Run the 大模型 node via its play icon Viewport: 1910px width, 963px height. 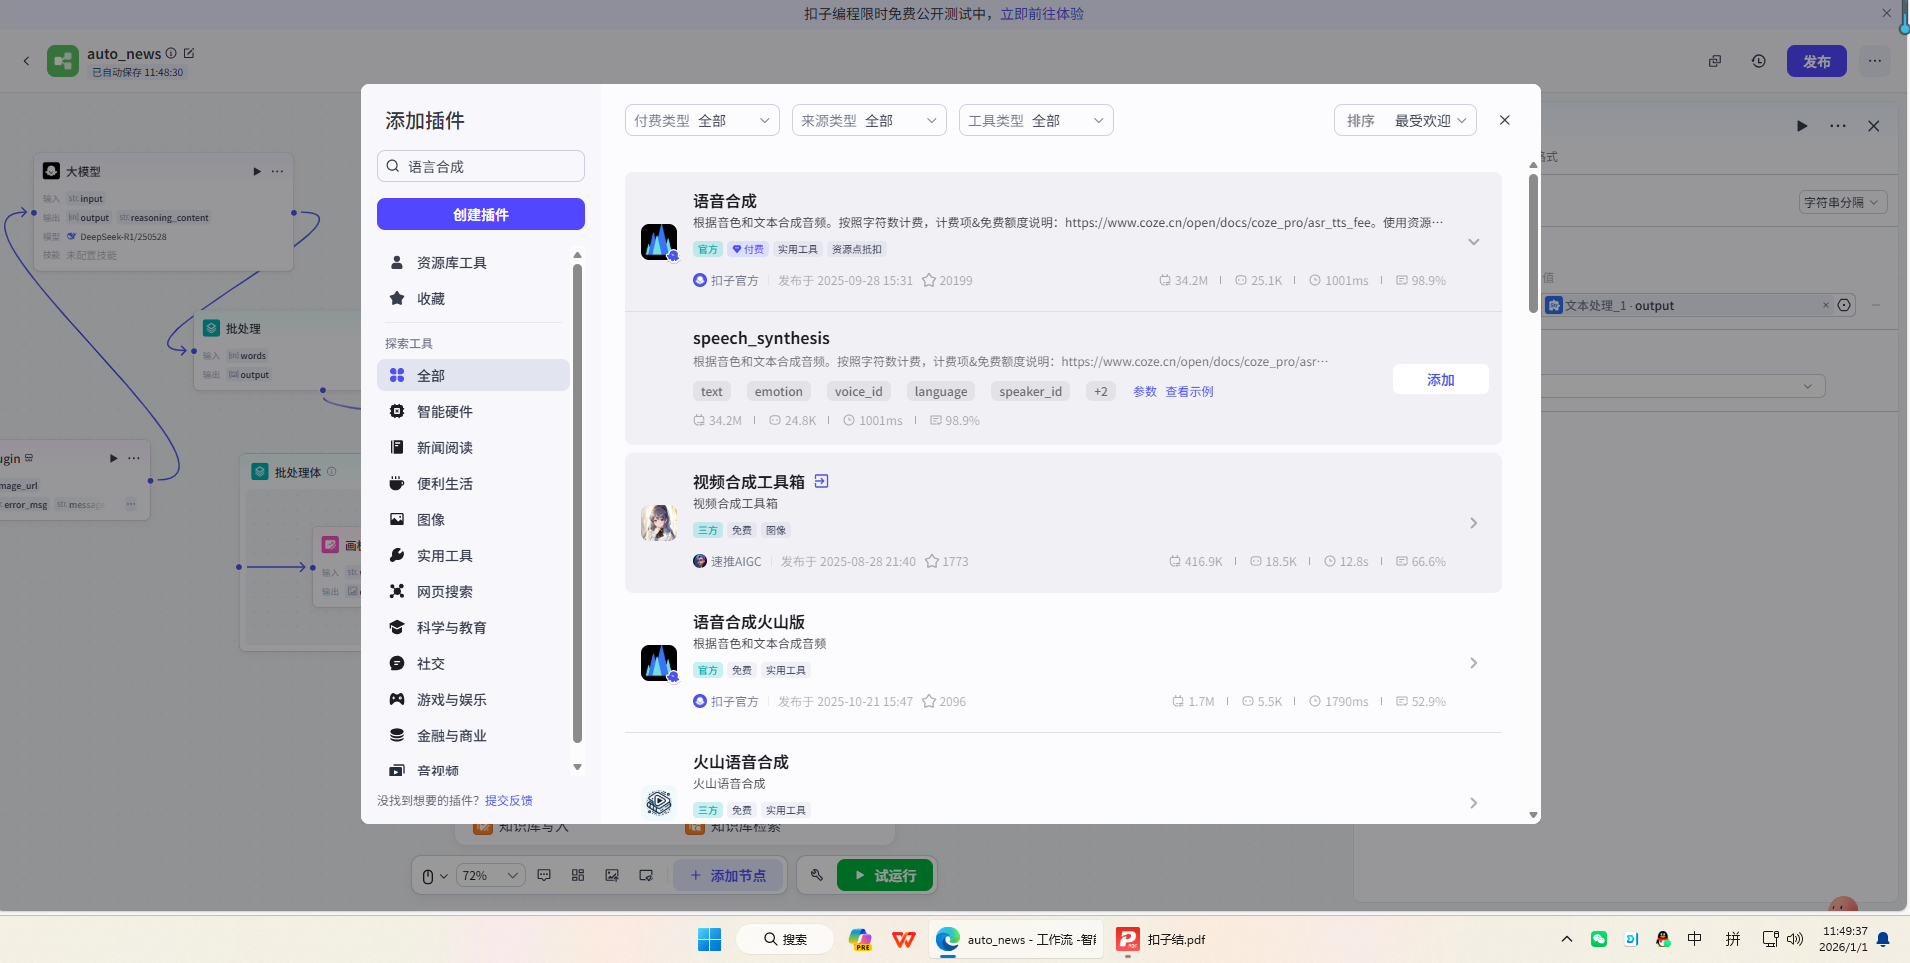[x=256, y=171]
